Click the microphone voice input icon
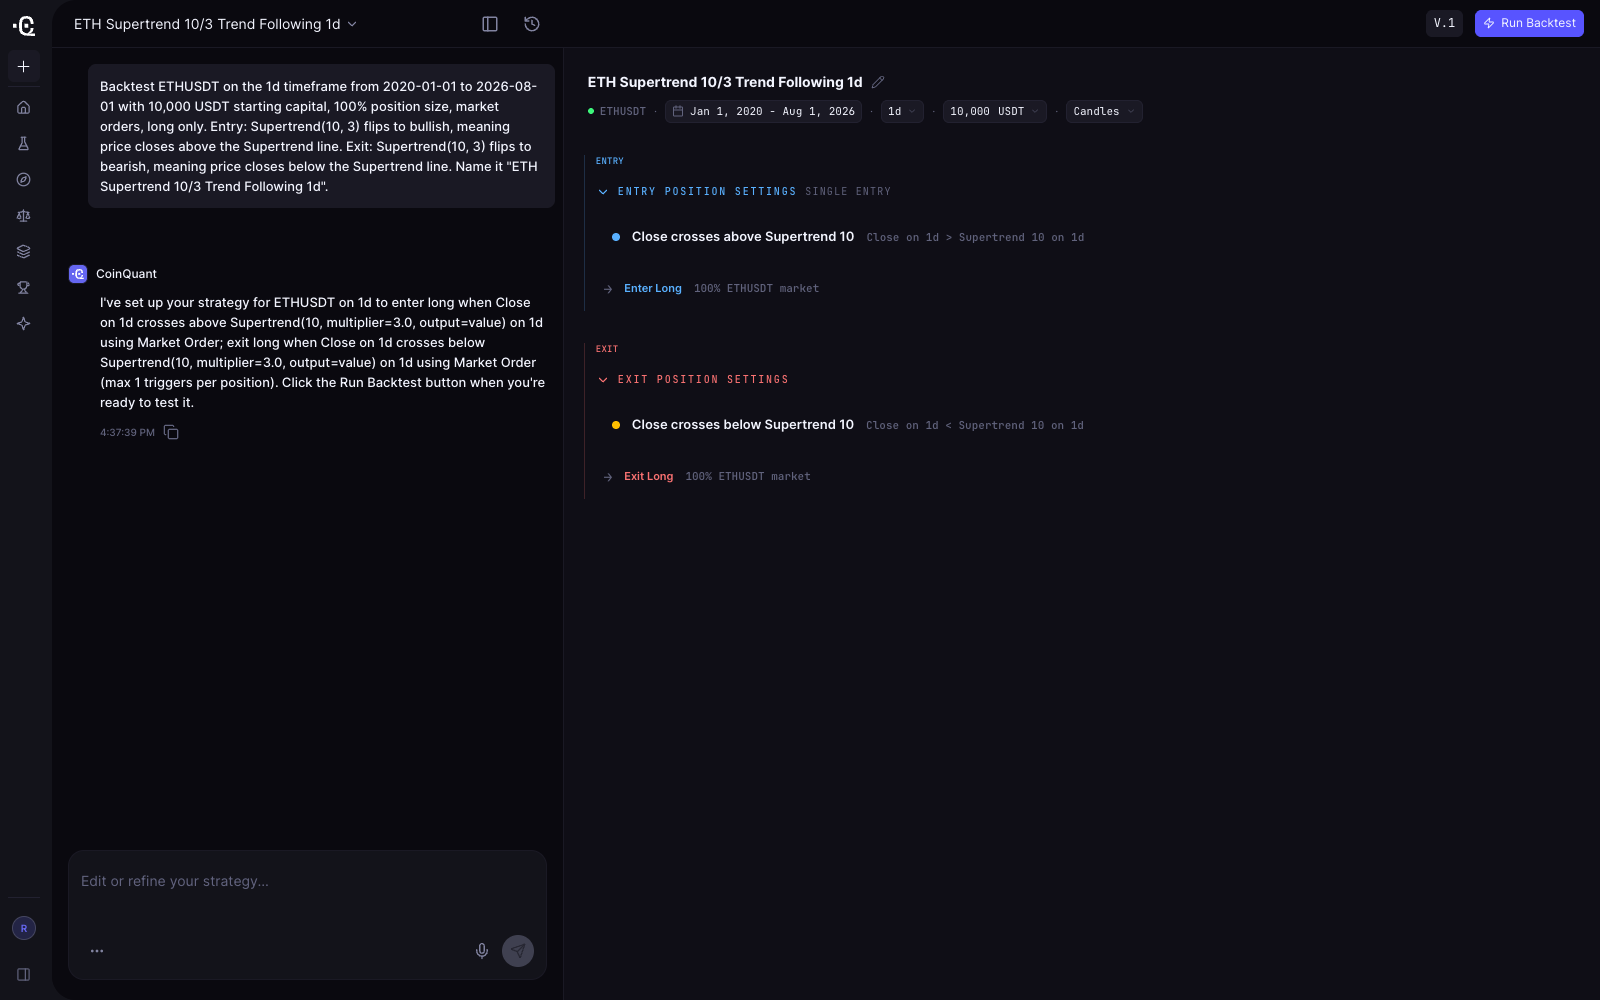The width and height of the screenshot is (1600, 1000). pos(482,951)
